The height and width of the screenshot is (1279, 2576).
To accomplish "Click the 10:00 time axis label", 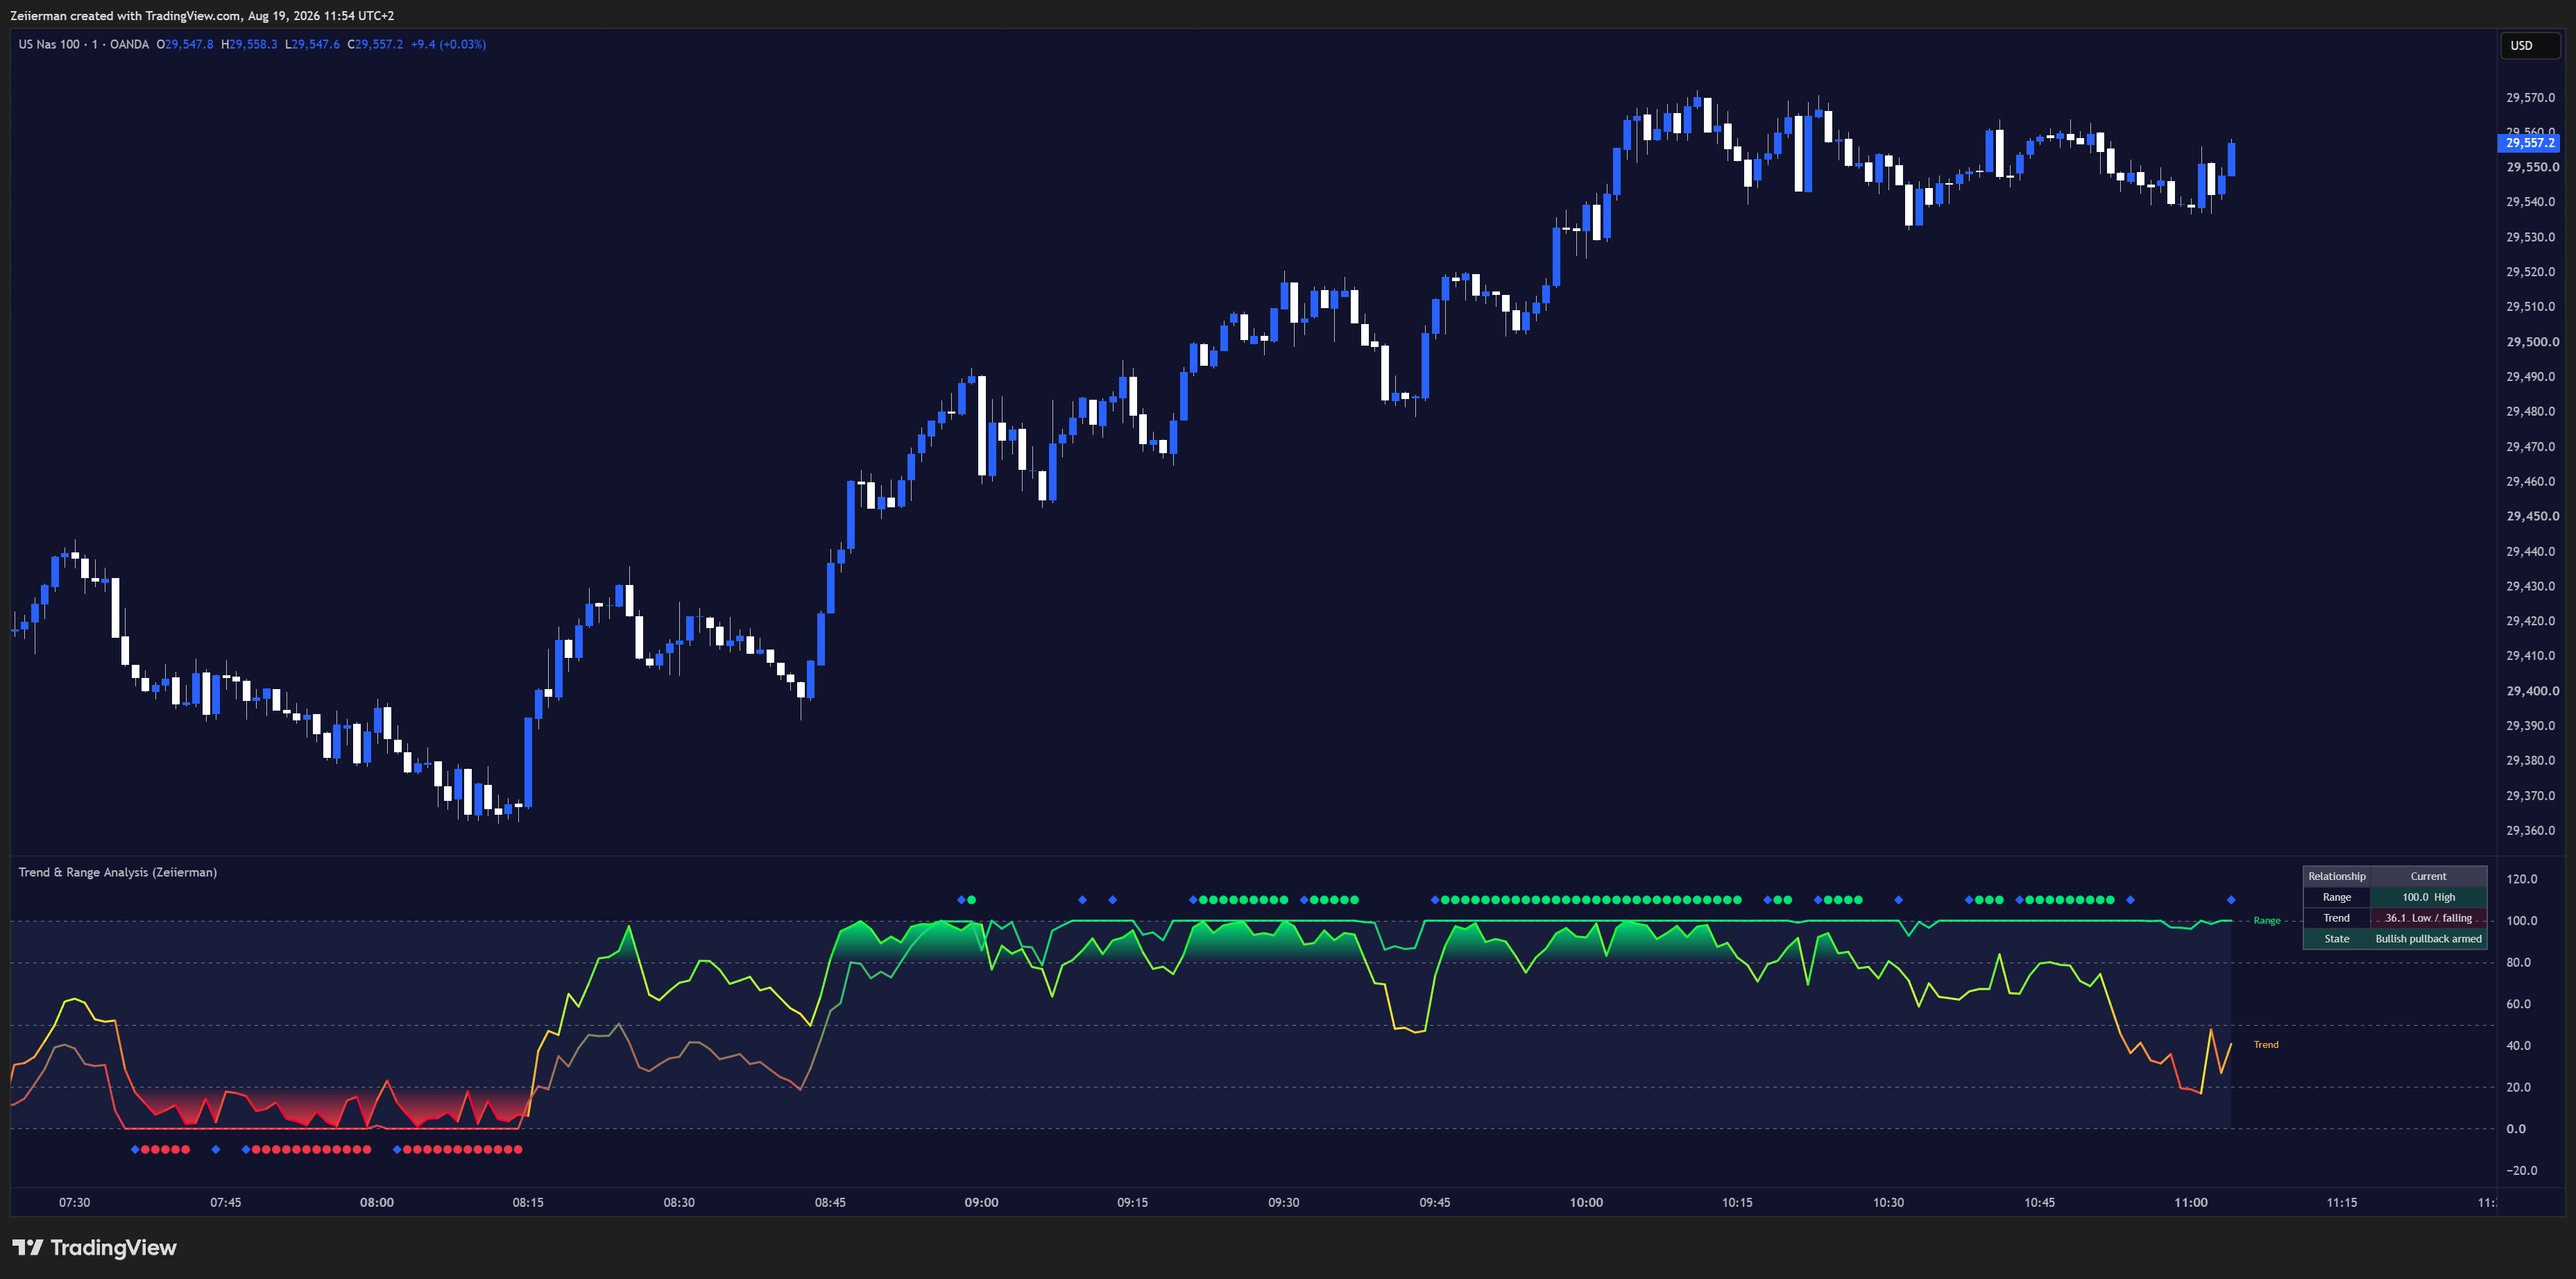I will tap(1586, 1202).
